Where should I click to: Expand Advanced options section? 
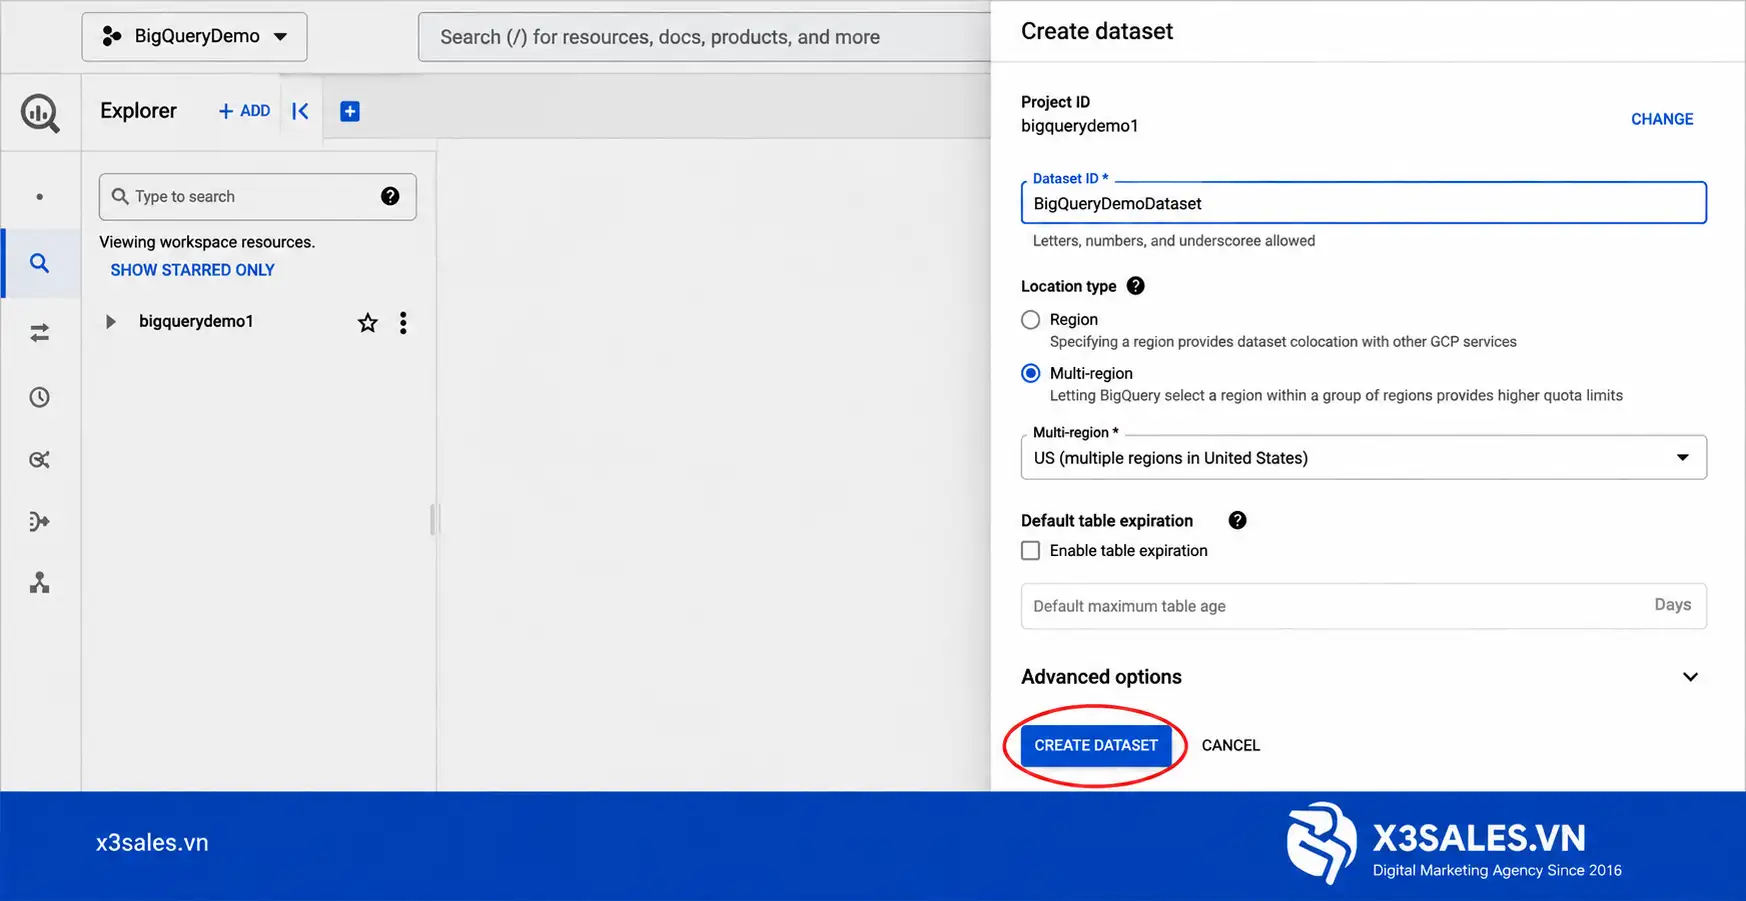[1690, 677]
